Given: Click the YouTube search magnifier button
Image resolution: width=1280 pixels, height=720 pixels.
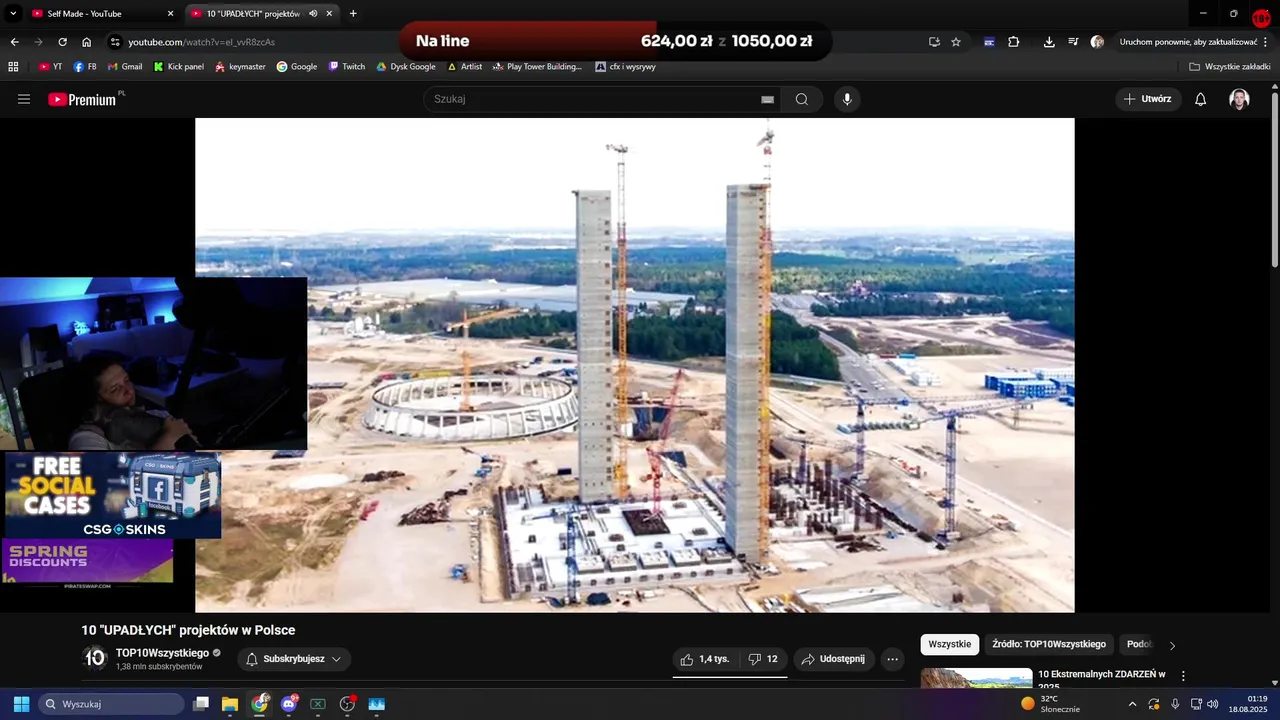Looking at the screenshot, I should coord(802,99).
